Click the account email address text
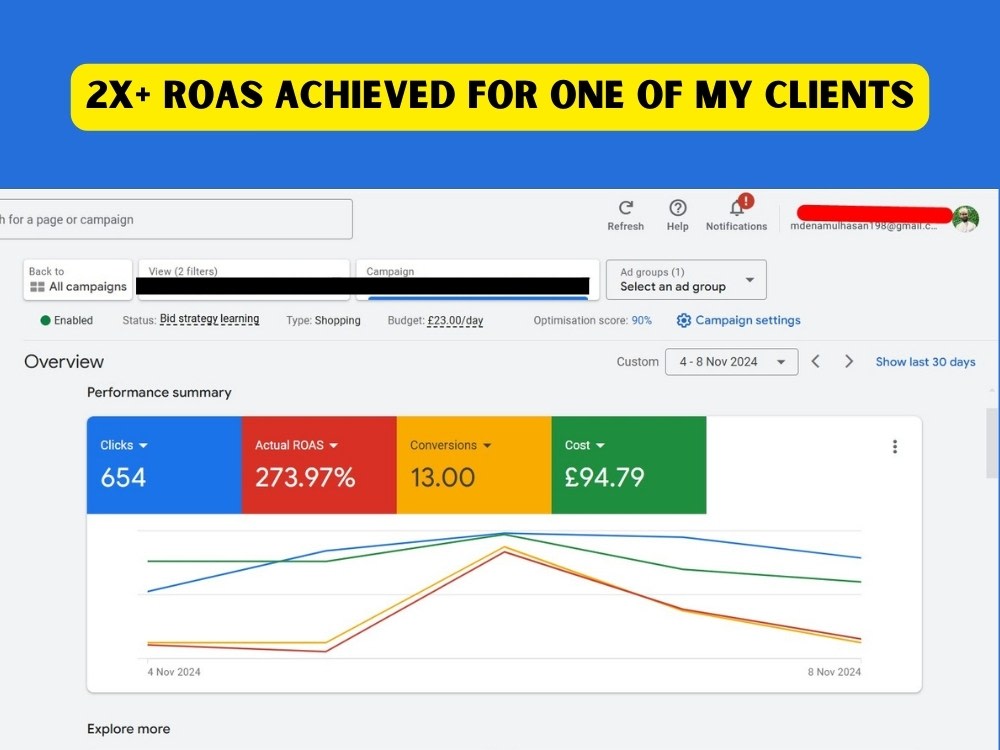The height and width of the screenshot is (750, 1000). click(864, 226)
